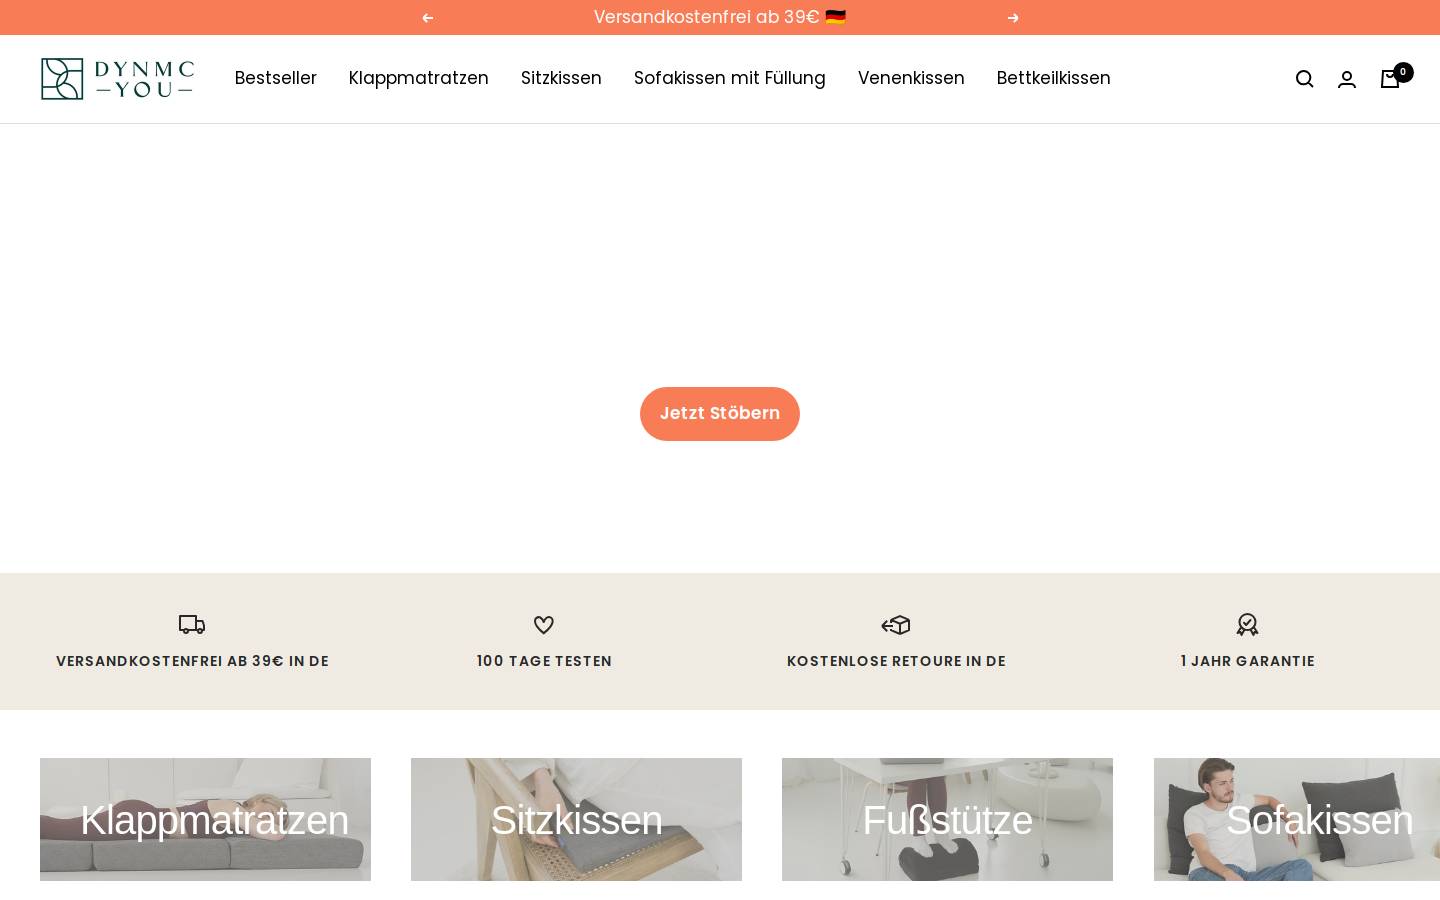Open the Sofakissen category tile
This screenshot has height=900, width=1440.
1297,820
